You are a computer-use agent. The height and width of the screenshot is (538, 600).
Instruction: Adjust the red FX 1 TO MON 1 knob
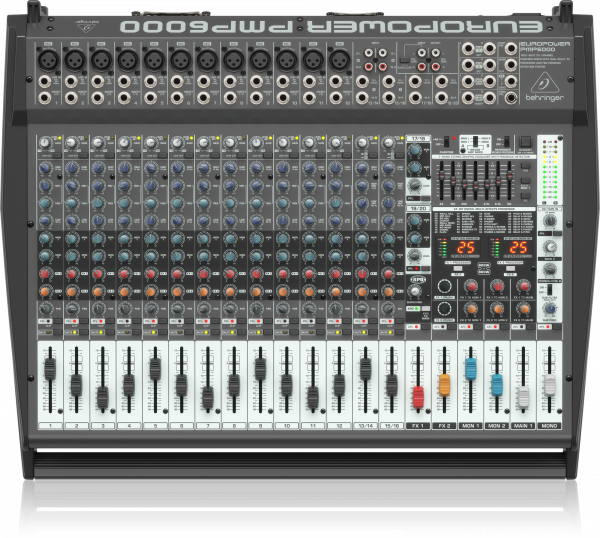471,286
